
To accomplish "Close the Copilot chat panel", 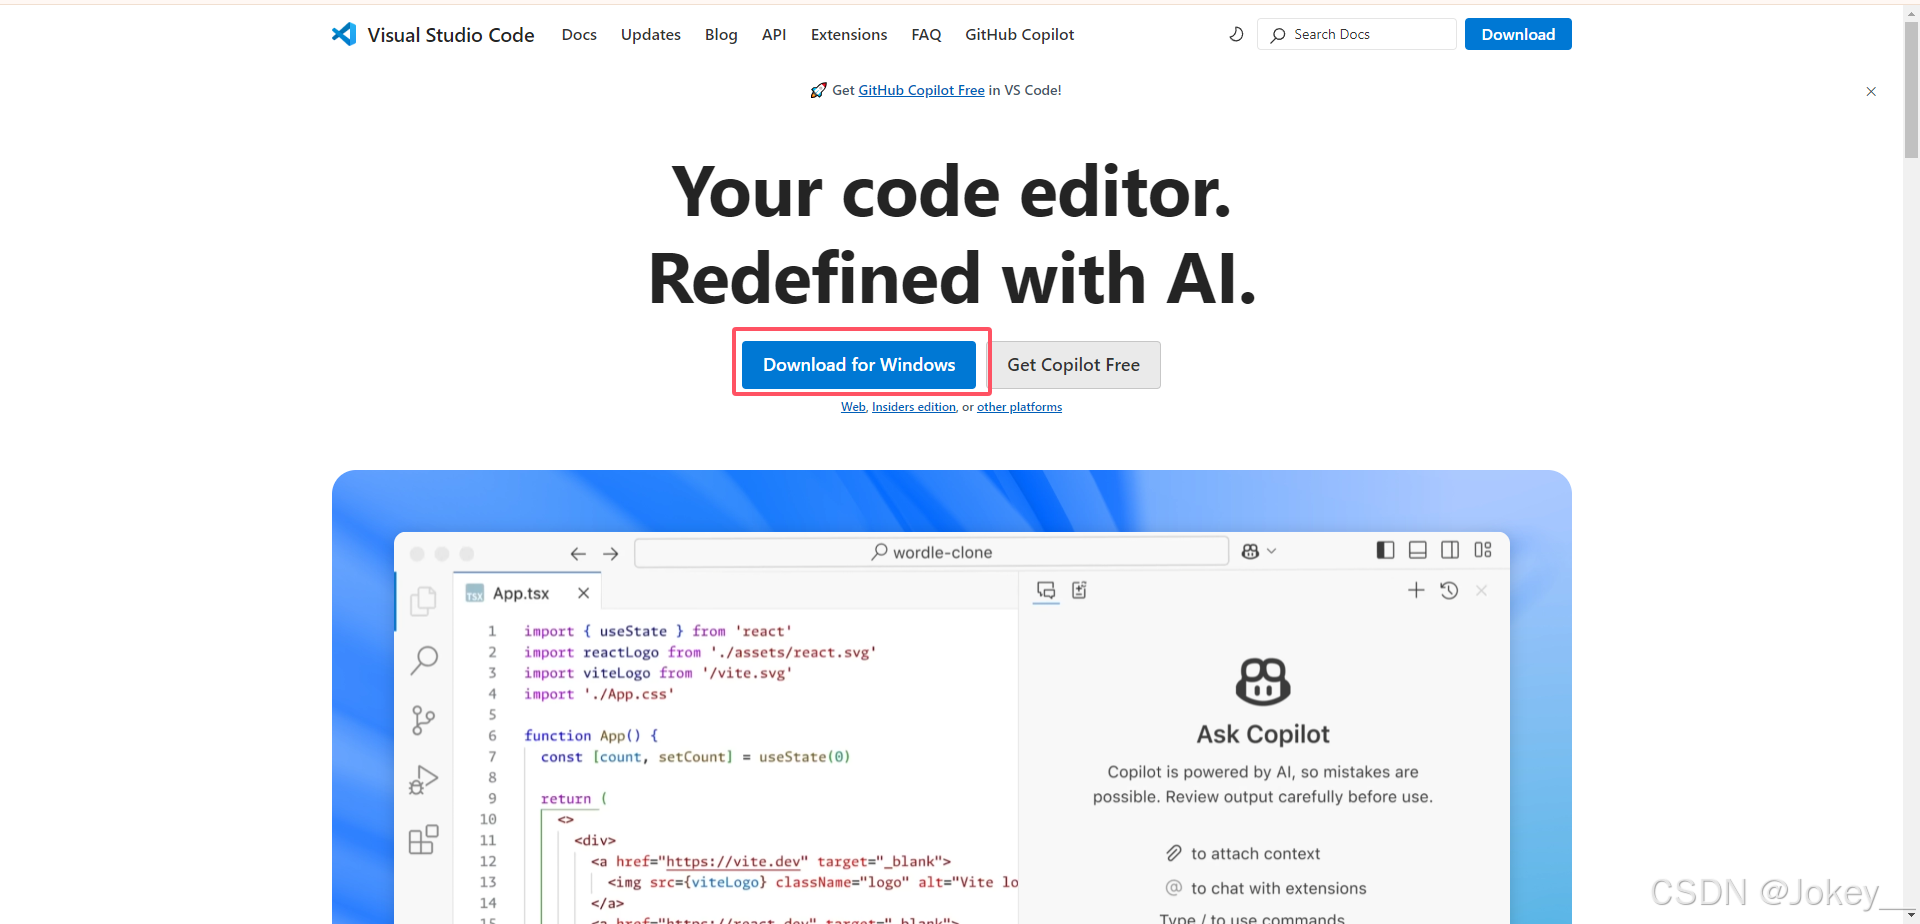I will tap(1482, 591).
